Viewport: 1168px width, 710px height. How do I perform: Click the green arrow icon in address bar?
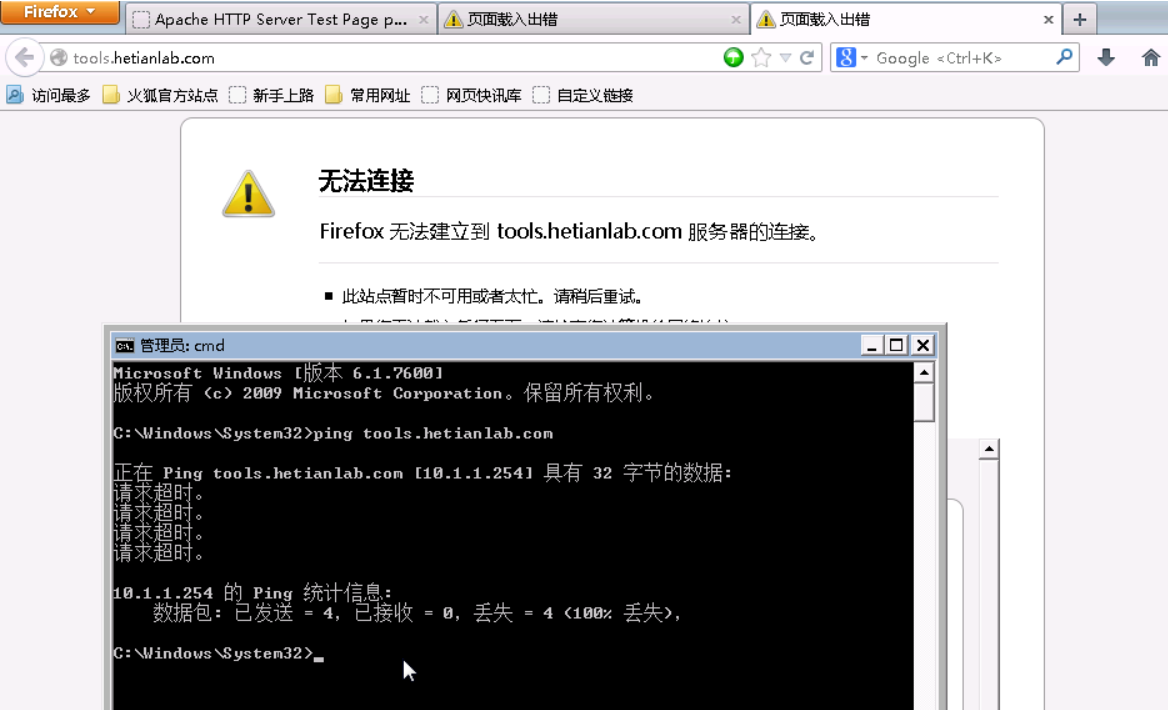pos(734,57)
